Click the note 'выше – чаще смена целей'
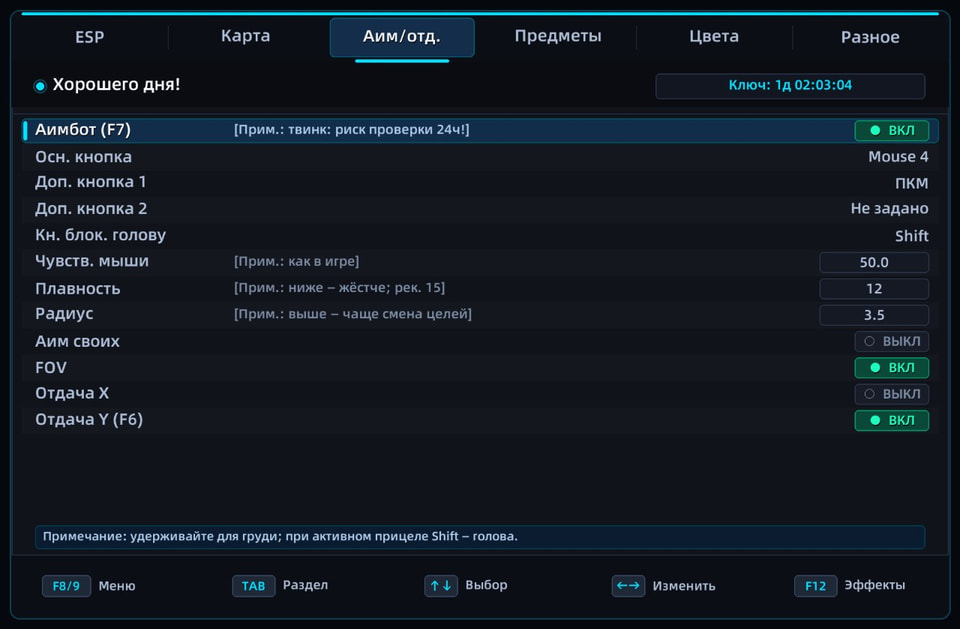The width and height of the screenshot is (960, 629). [x=353, y=314]
